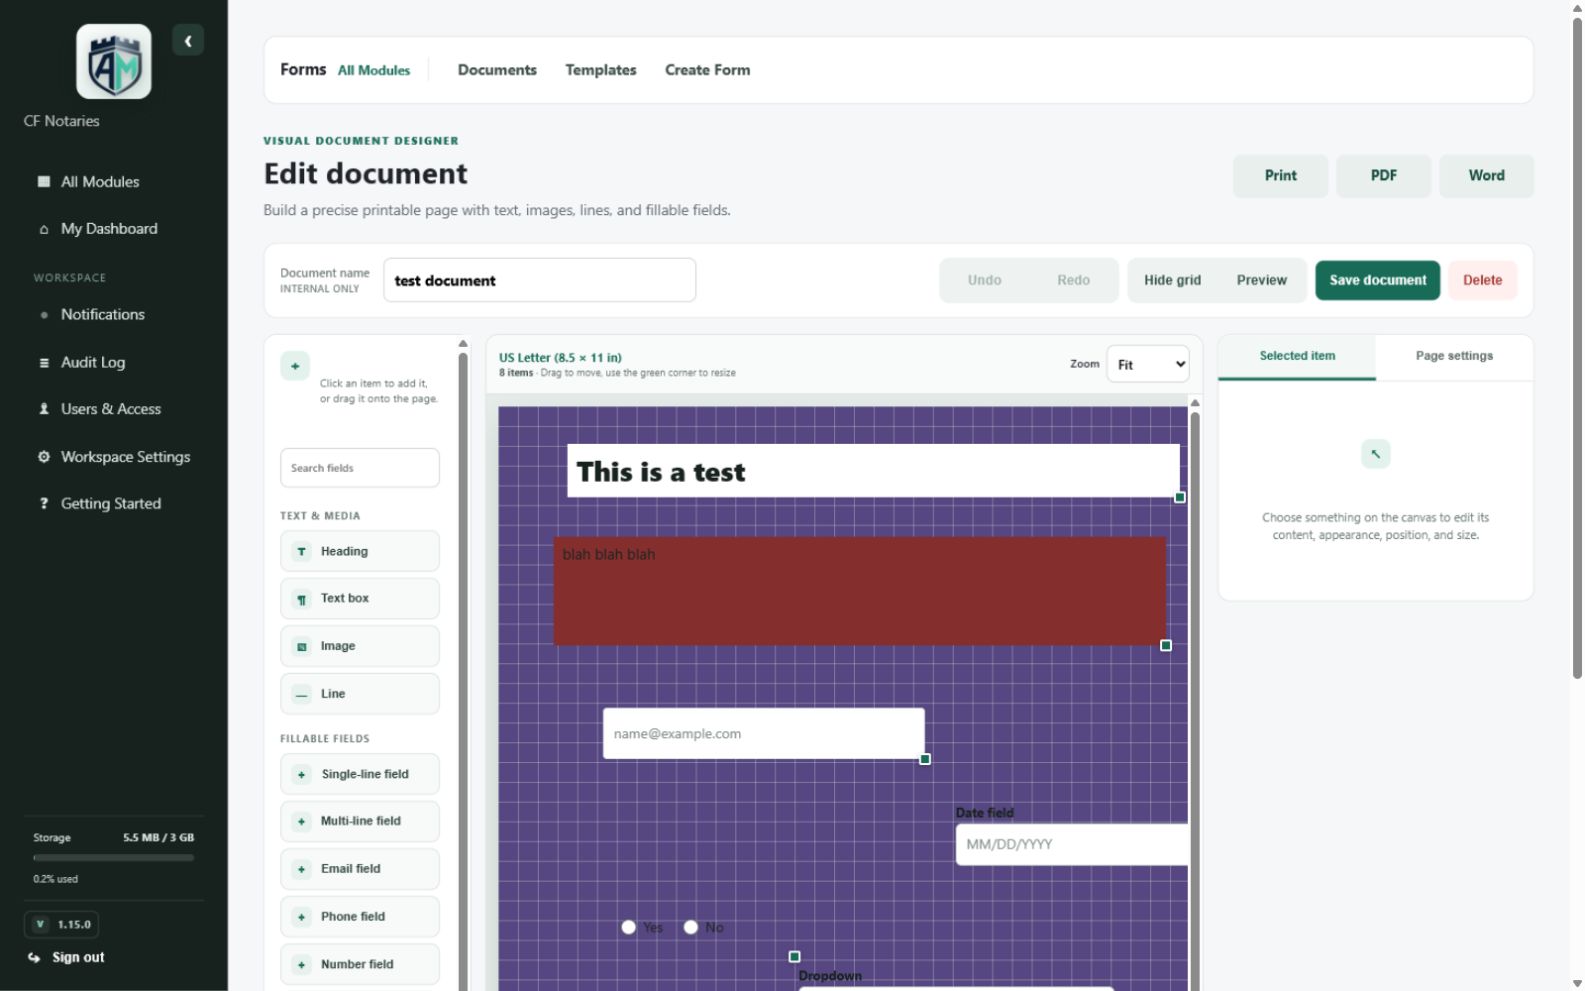Add a Multi-line field to the page

(360, 822)
